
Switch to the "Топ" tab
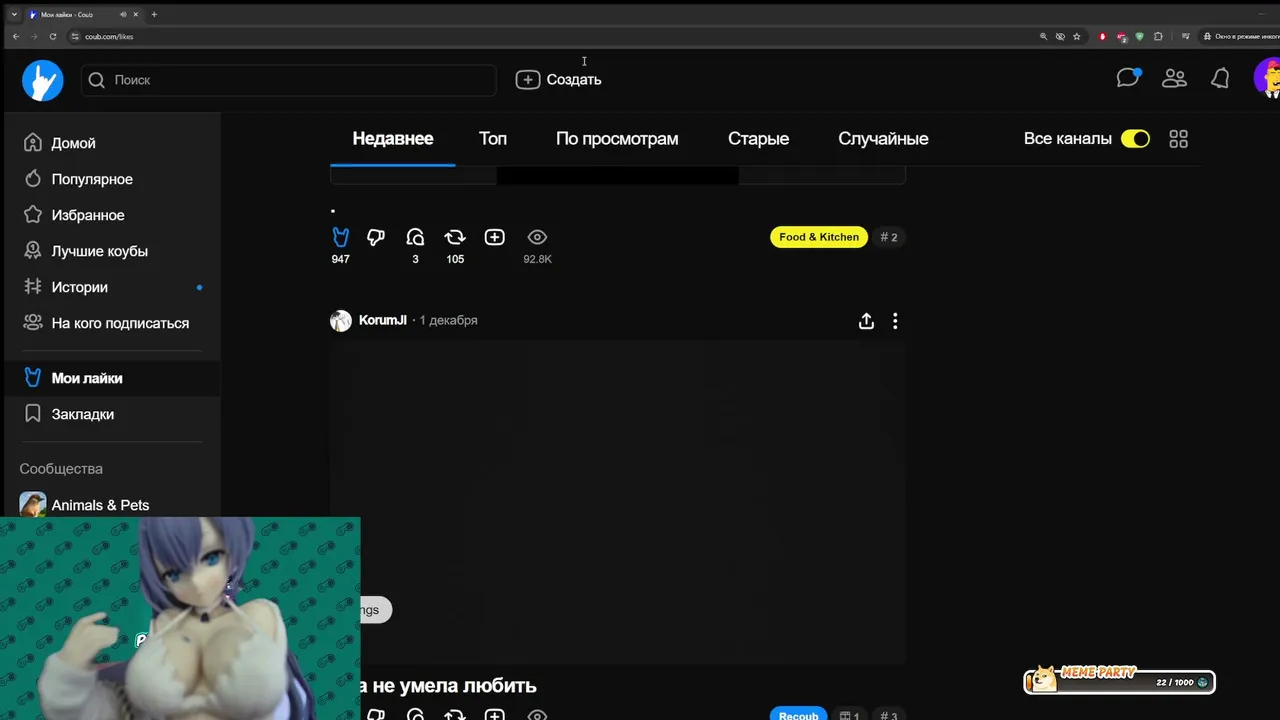click(493, 139)
